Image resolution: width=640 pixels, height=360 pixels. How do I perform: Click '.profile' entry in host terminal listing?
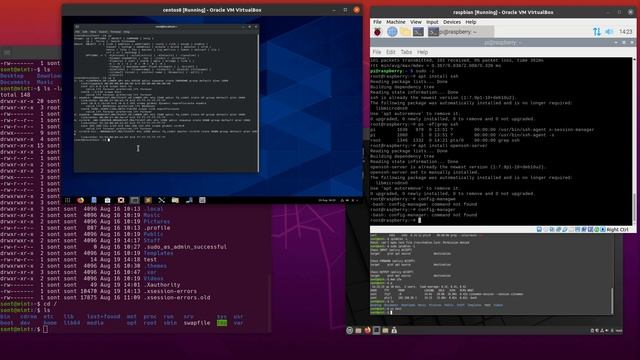[x=157, y=228]
